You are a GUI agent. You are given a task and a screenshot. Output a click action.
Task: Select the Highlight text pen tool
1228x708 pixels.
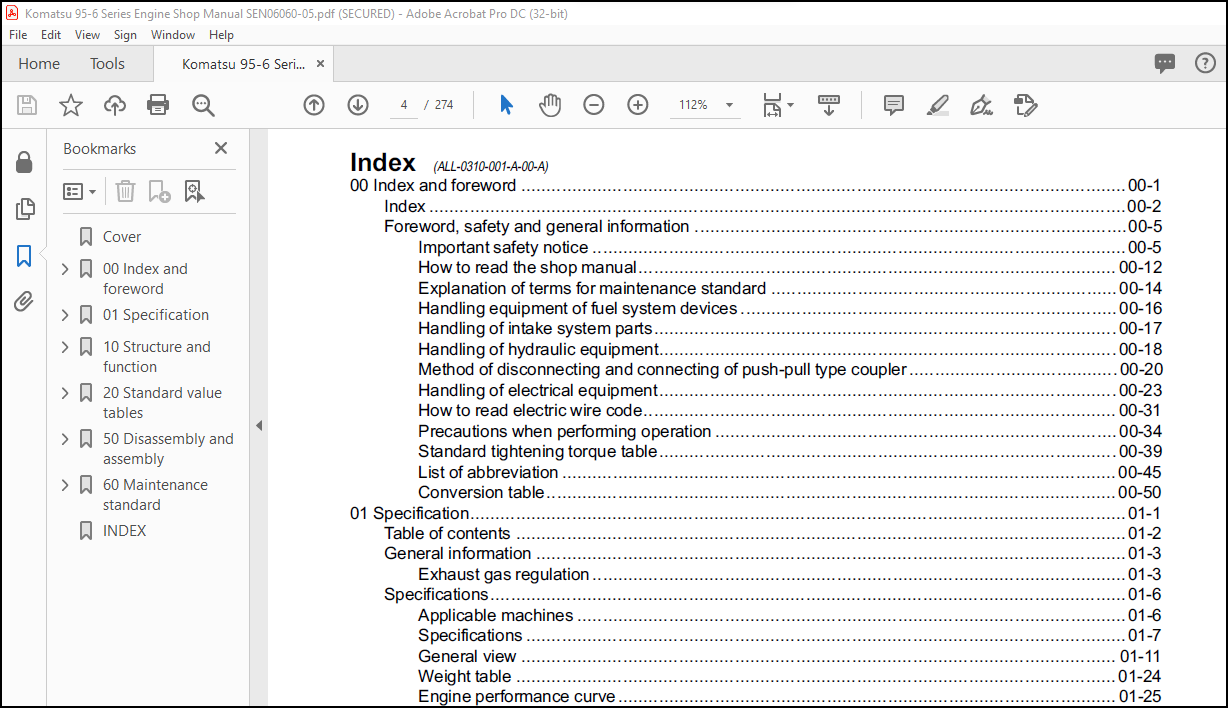(937, 105)
